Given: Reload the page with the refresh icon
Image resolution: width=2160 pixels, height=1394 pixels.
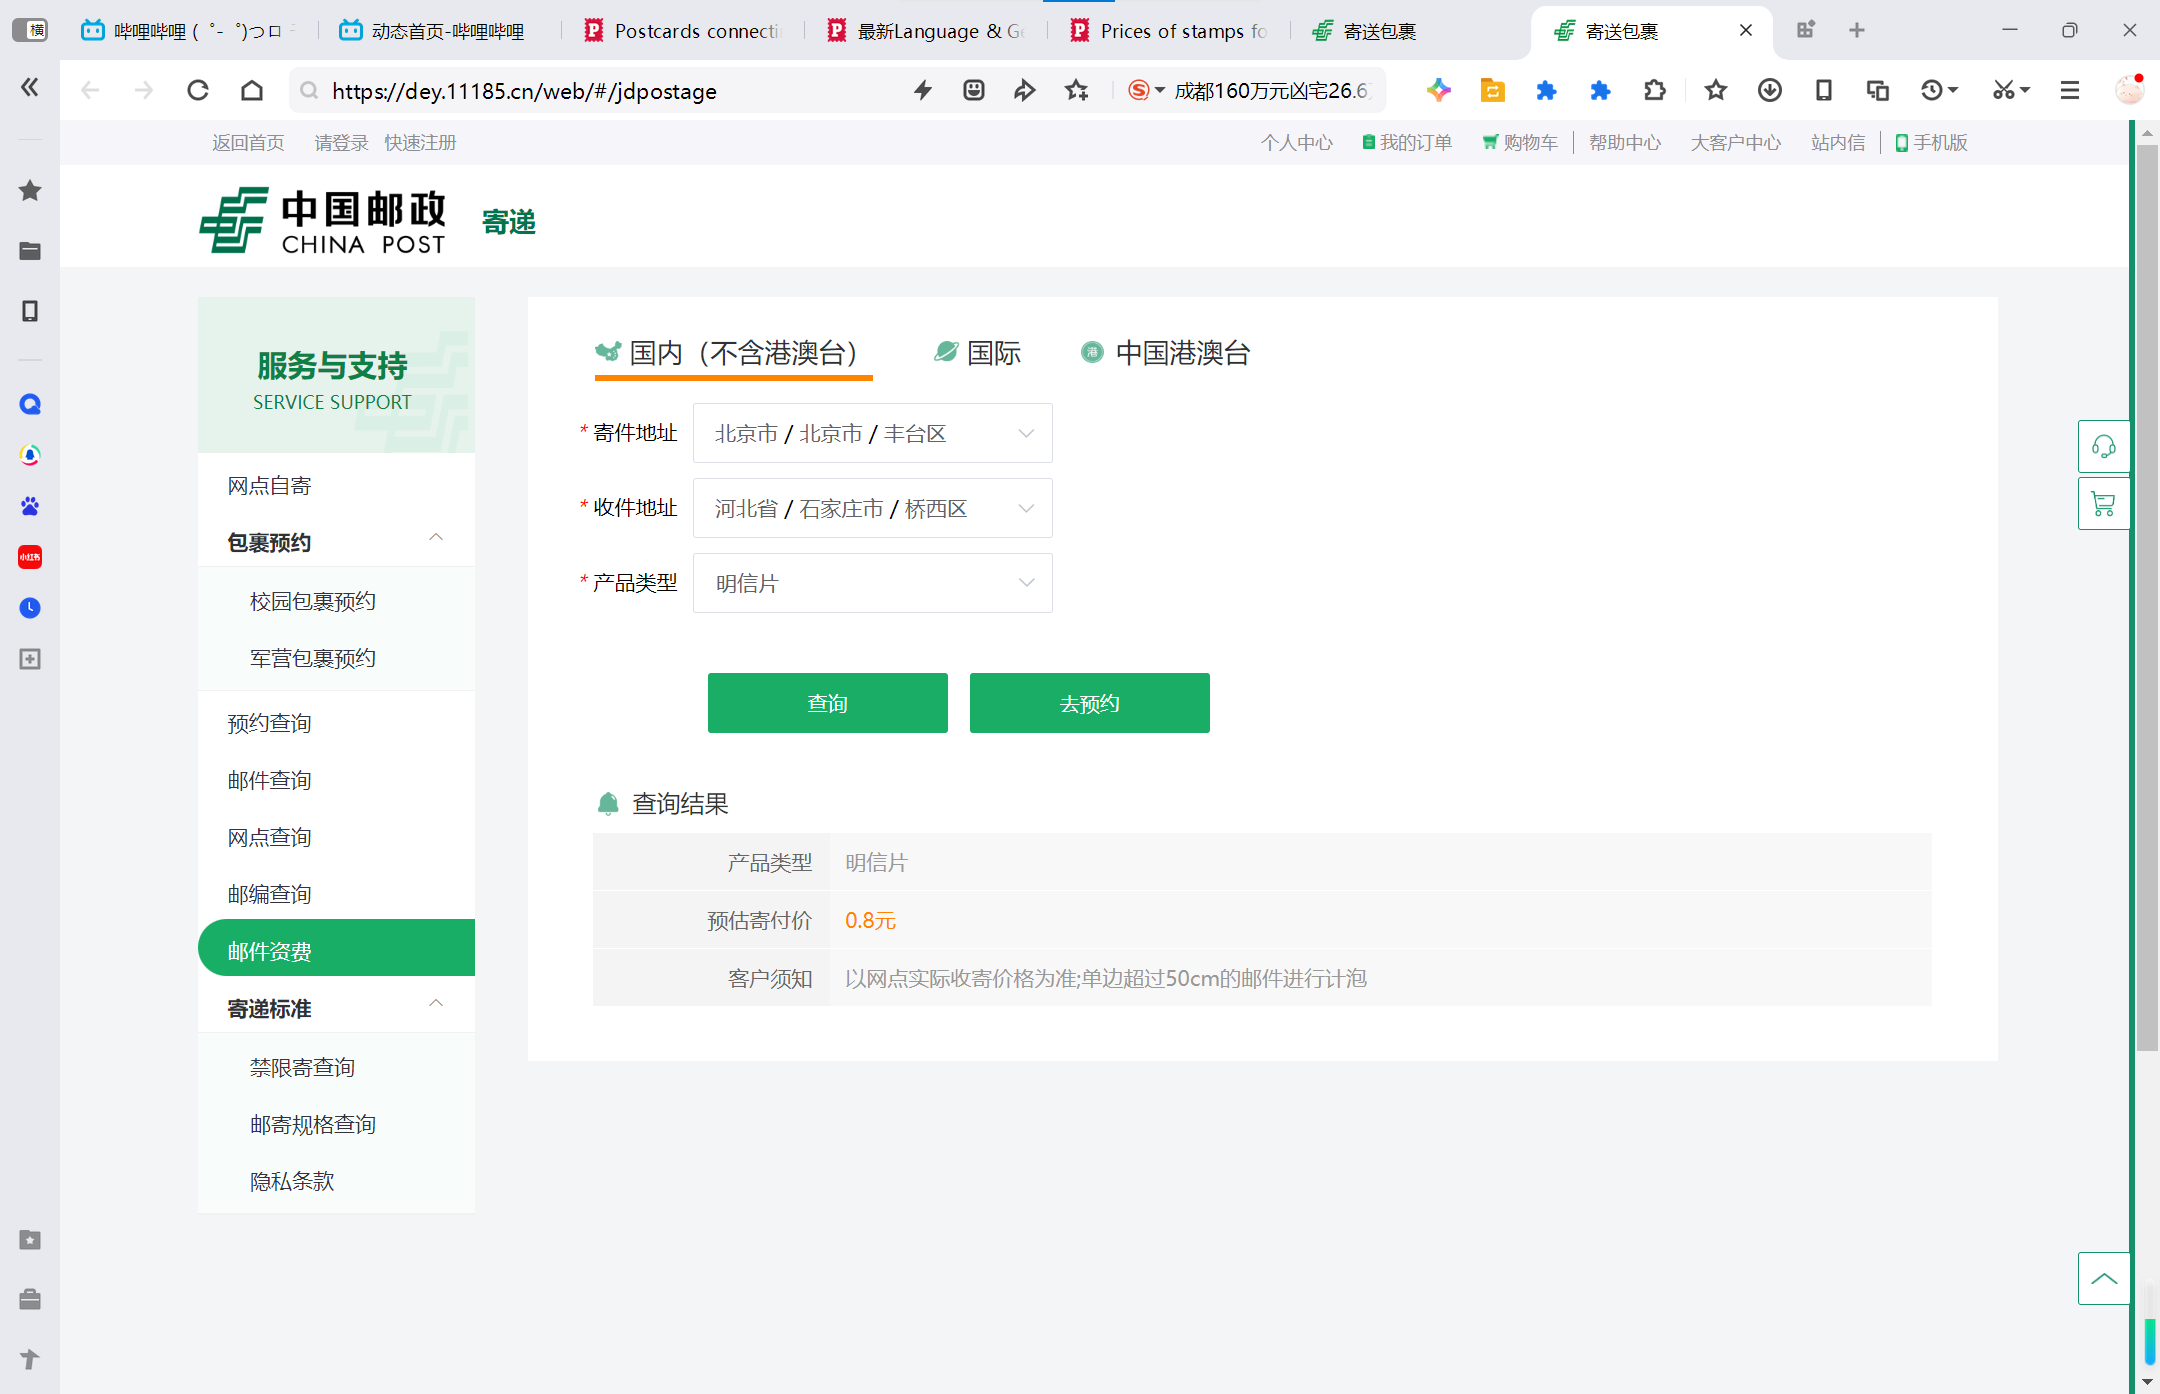Looking at the screenshot, I should [198, 91].
